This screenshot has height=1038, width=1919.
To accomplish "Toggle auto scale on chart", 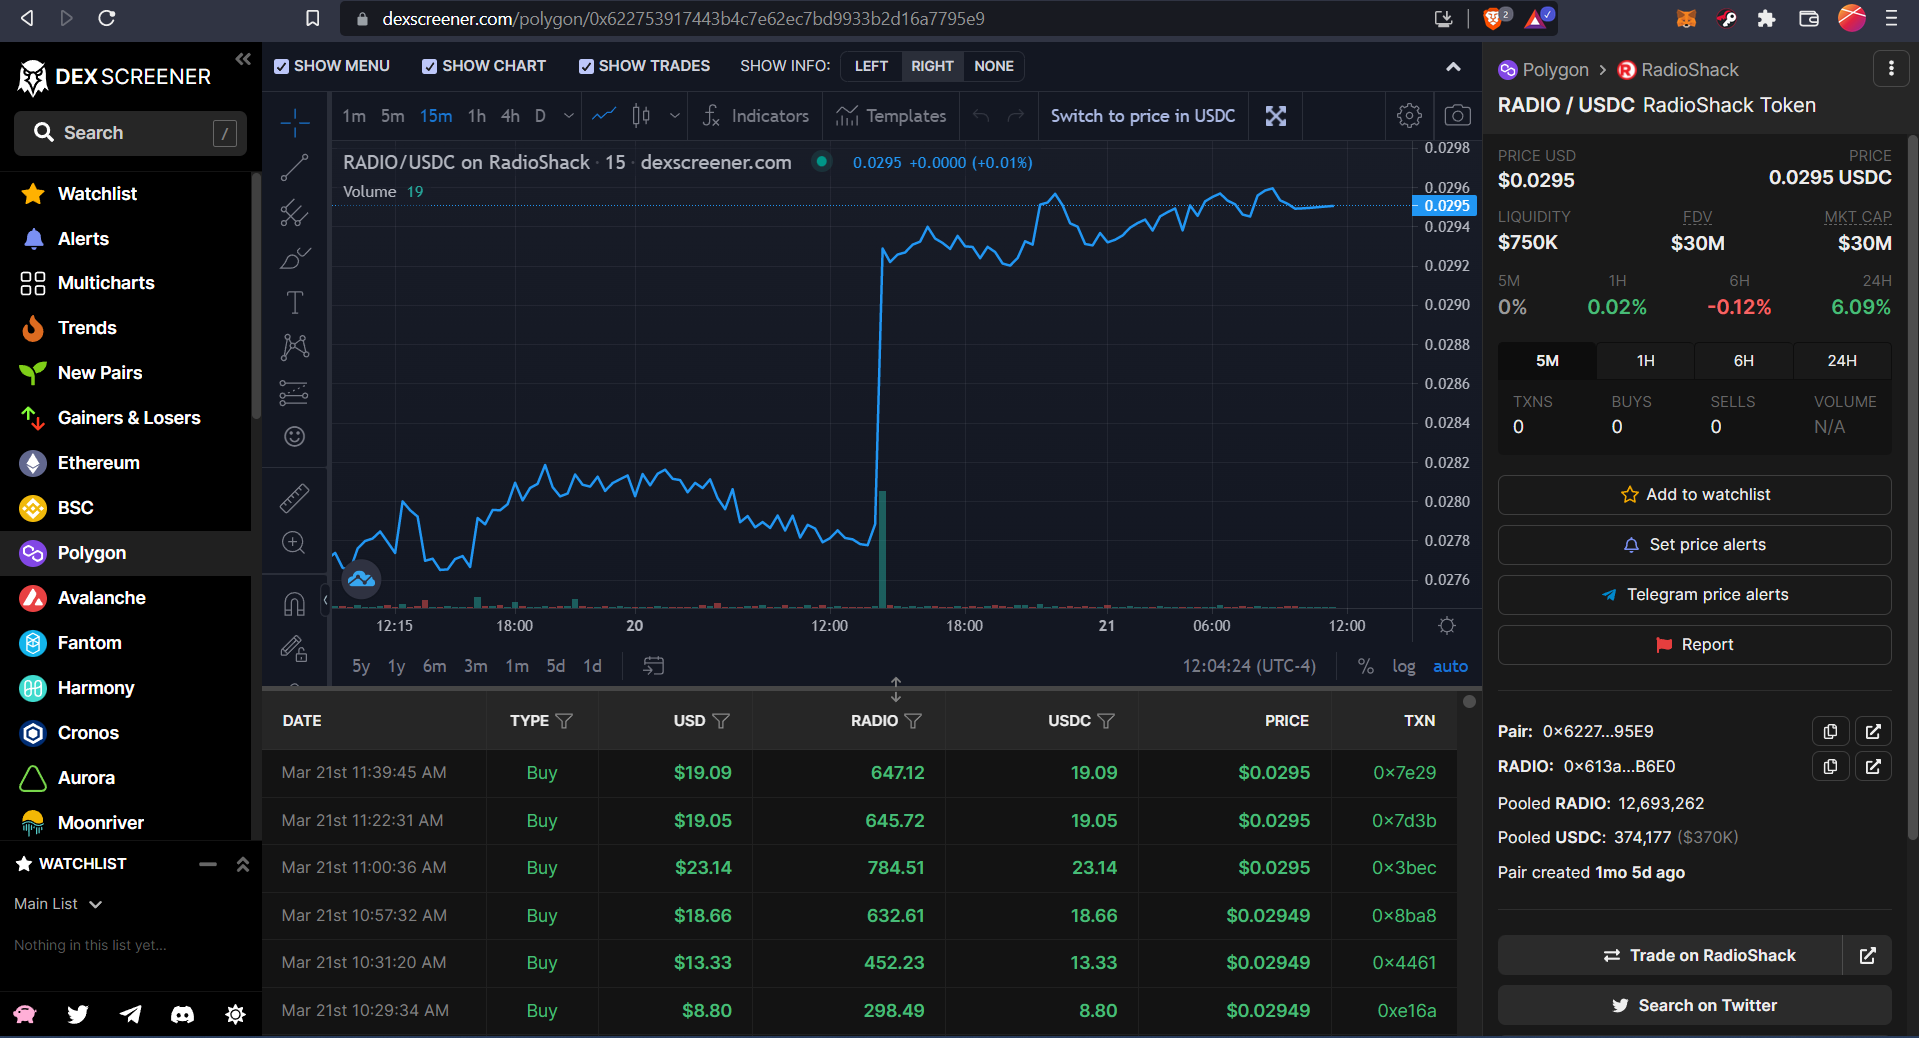I will click(1450, 666).
